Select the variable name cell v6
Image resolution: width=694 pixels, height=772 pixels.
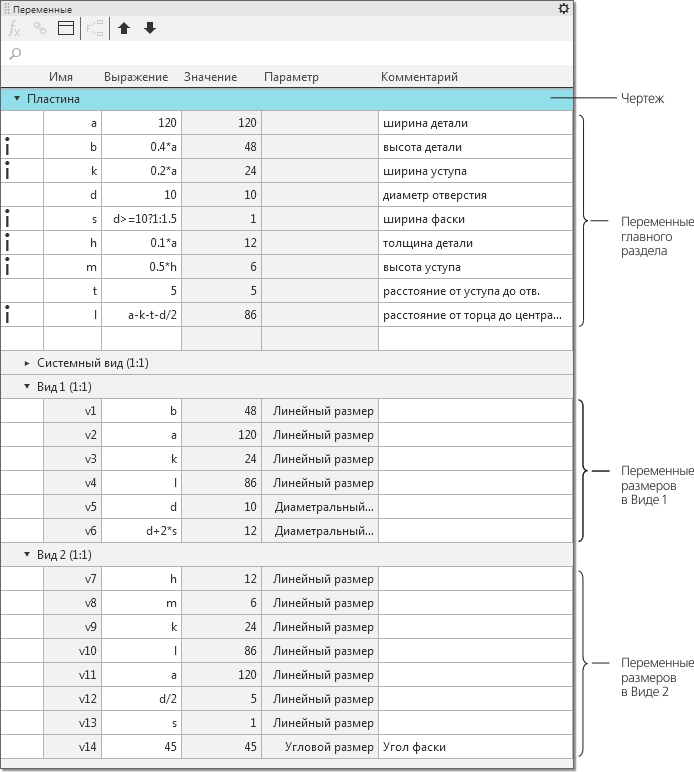(x=73, y=531)
